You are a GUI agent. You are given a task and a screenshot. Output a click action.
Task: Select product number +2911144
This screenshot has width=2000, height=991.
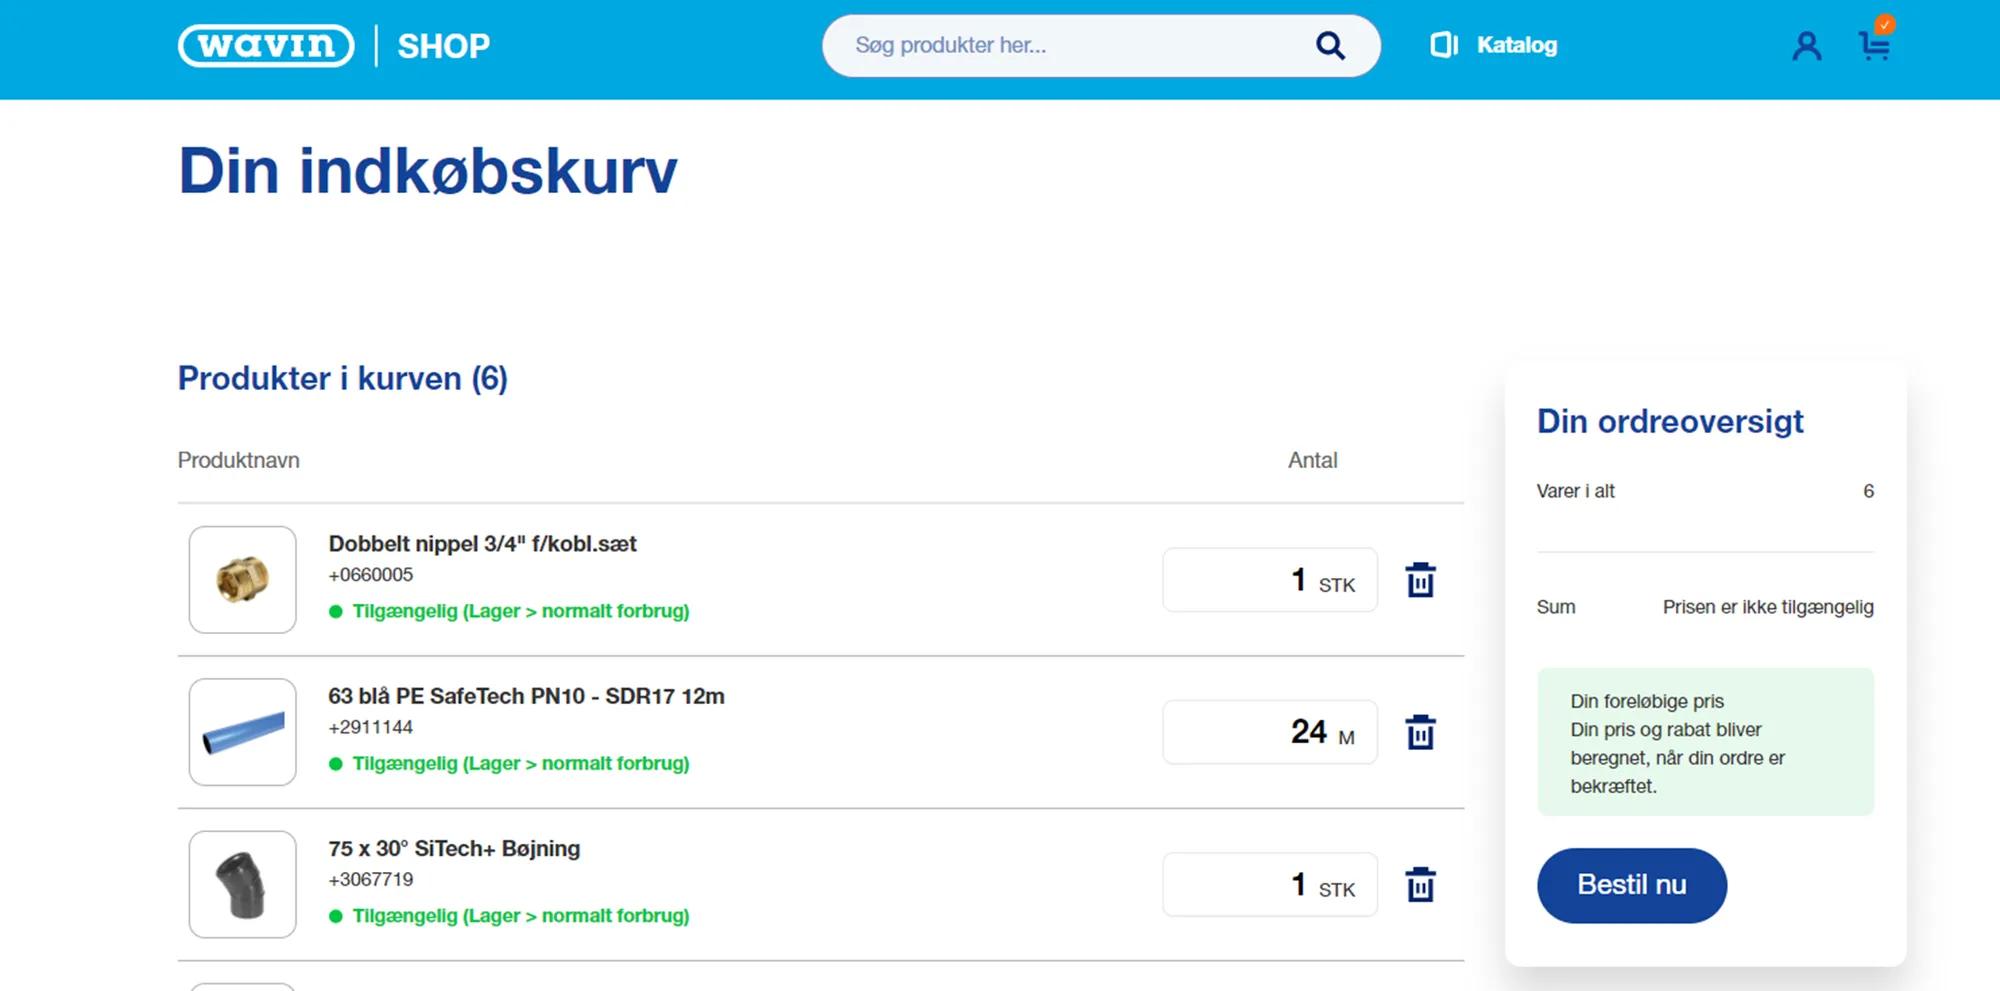pyautogui.click(x=370, y=727)
